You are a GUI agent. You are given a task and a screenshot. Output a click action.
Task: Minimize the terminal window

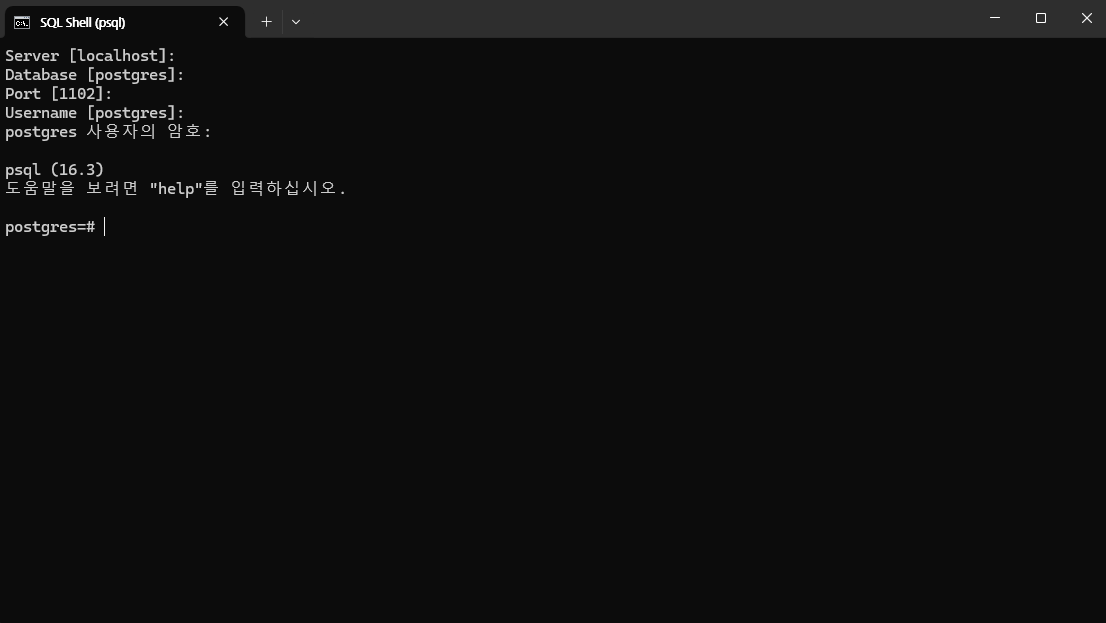coord(995,18)
